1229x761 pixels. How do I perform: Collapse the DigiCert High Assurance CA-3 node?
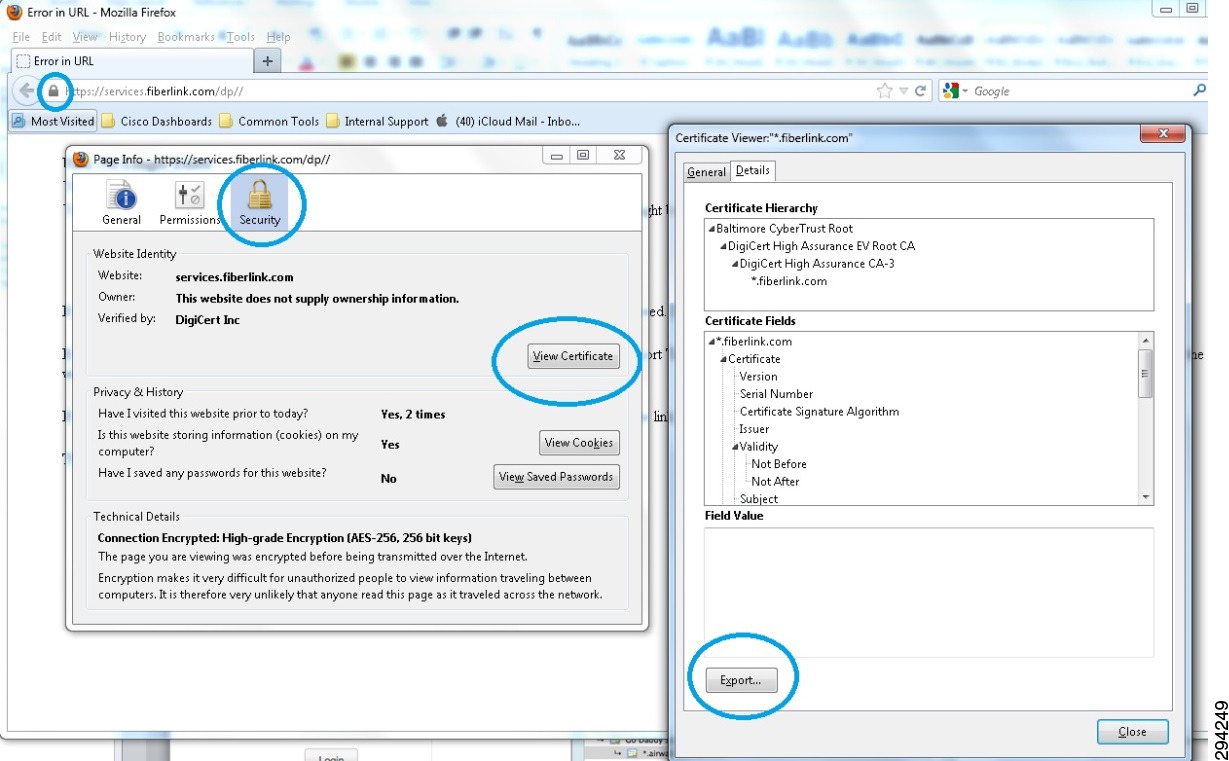tap(735, 264)
